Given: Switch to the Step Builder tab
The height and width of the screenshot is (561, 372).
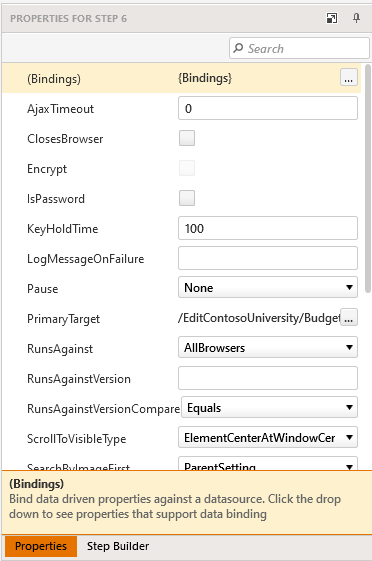Looking at the screenshot, I should (x=118, y=546).
